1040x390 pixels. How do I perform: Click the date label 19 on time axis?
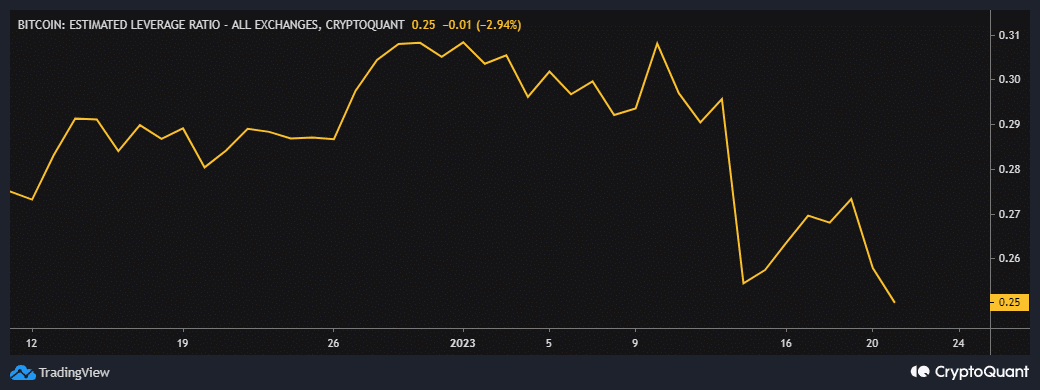pos(182,343)
